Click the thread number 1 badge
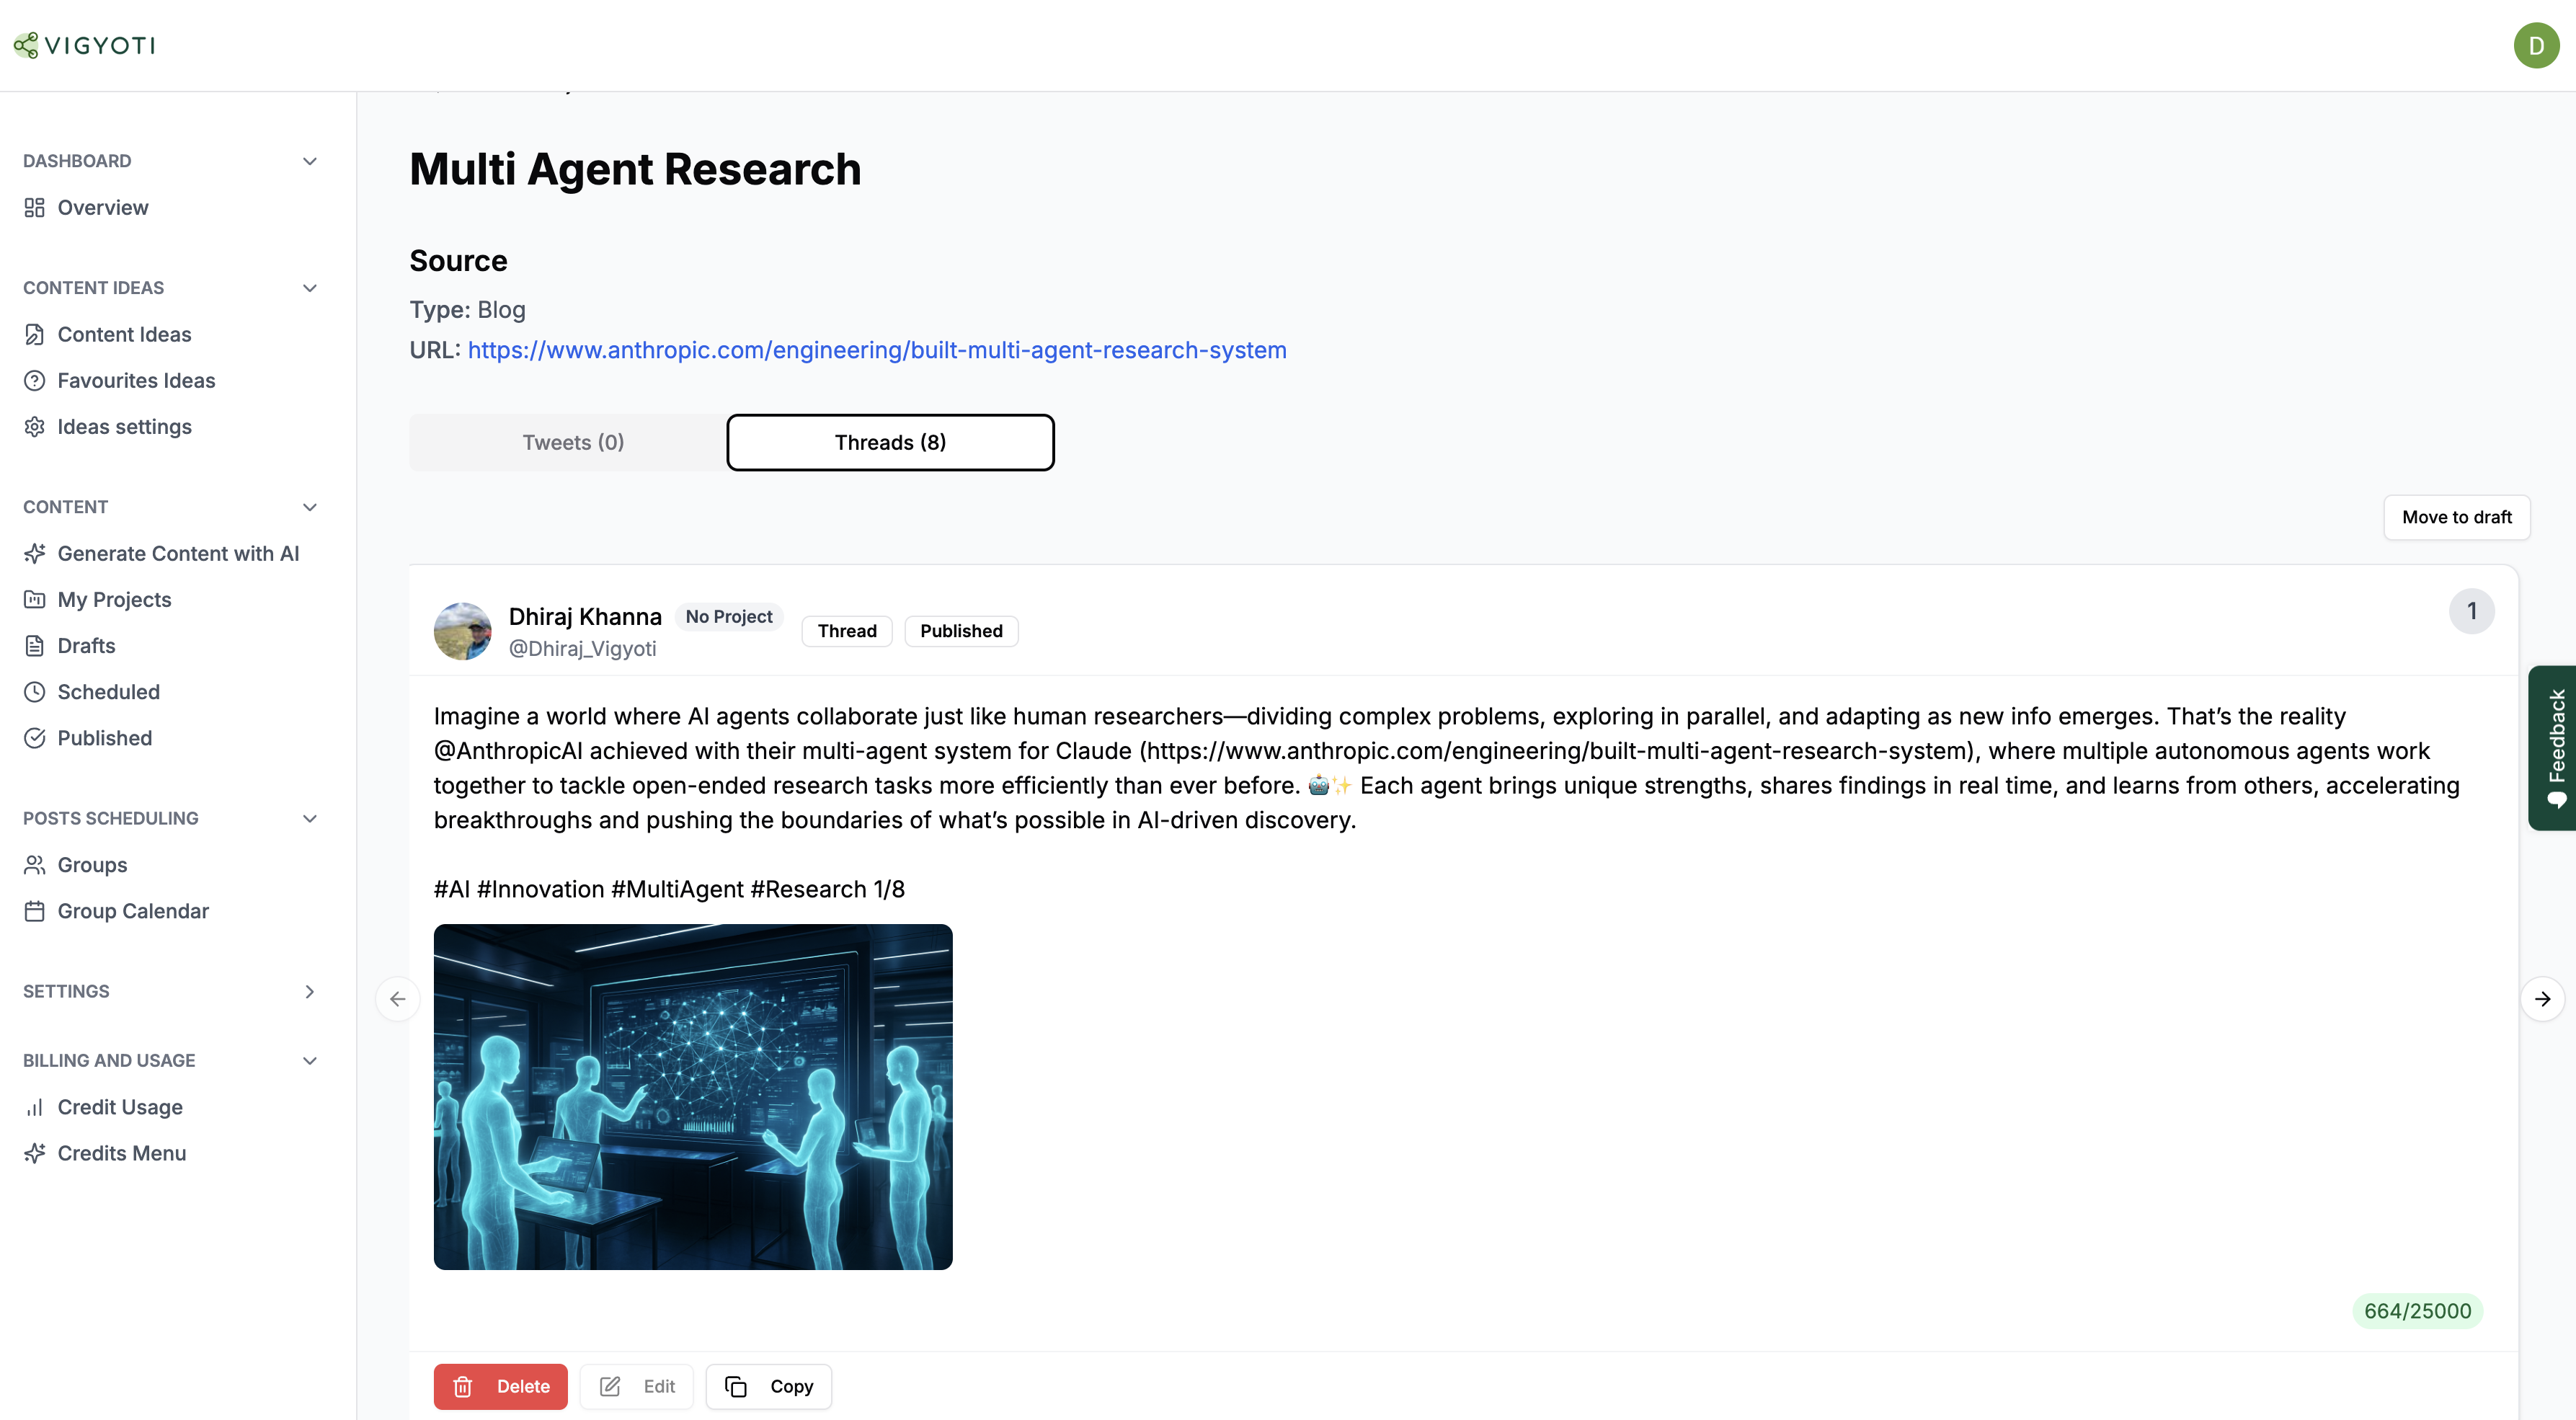Viewport: 2576px width, 1420px height. 2471,611
